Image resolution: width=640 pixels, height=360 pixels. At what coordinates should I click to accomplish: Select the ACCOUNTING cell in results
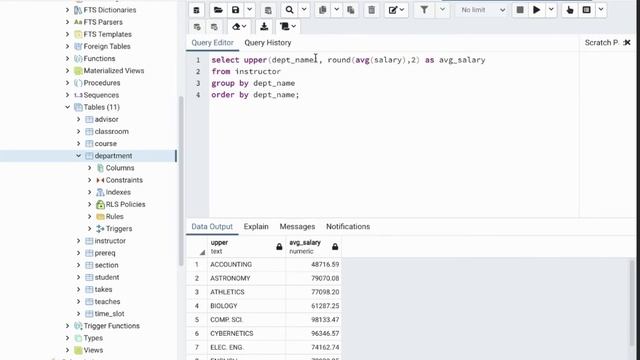tap(246, 264)
